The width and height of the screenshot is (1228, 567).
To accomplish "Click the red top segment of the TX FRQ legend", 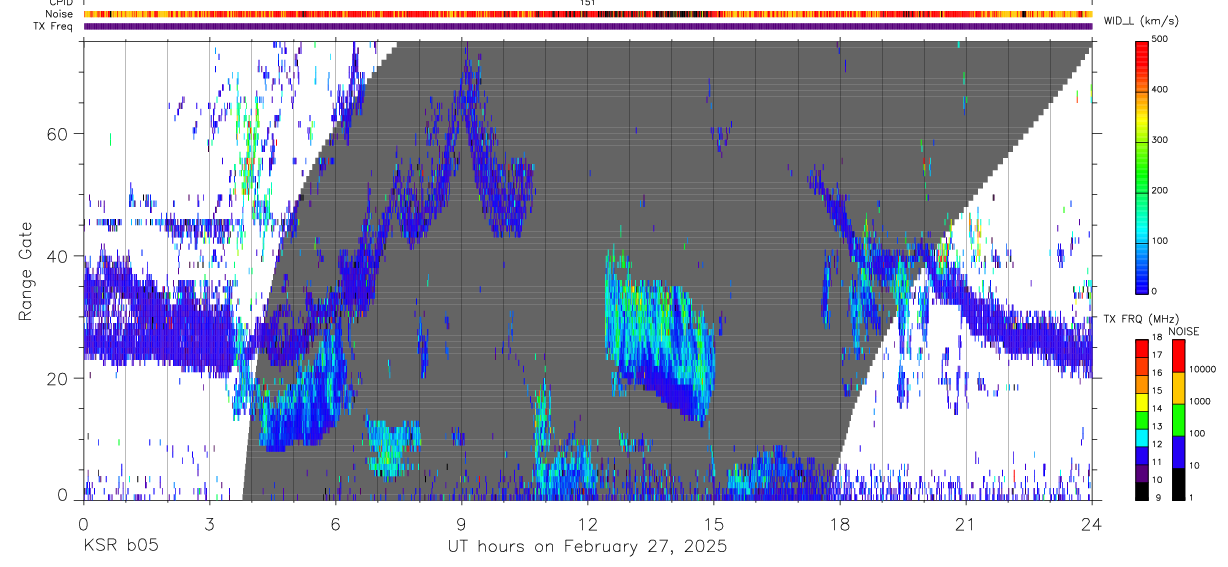I will click(x=1142, y=348).
